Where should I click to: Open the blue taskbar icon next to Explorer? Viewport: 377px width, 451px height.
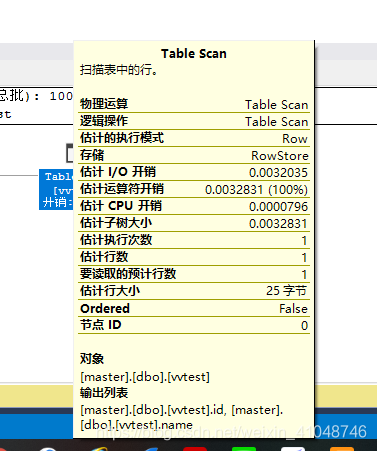click(152, 449)
